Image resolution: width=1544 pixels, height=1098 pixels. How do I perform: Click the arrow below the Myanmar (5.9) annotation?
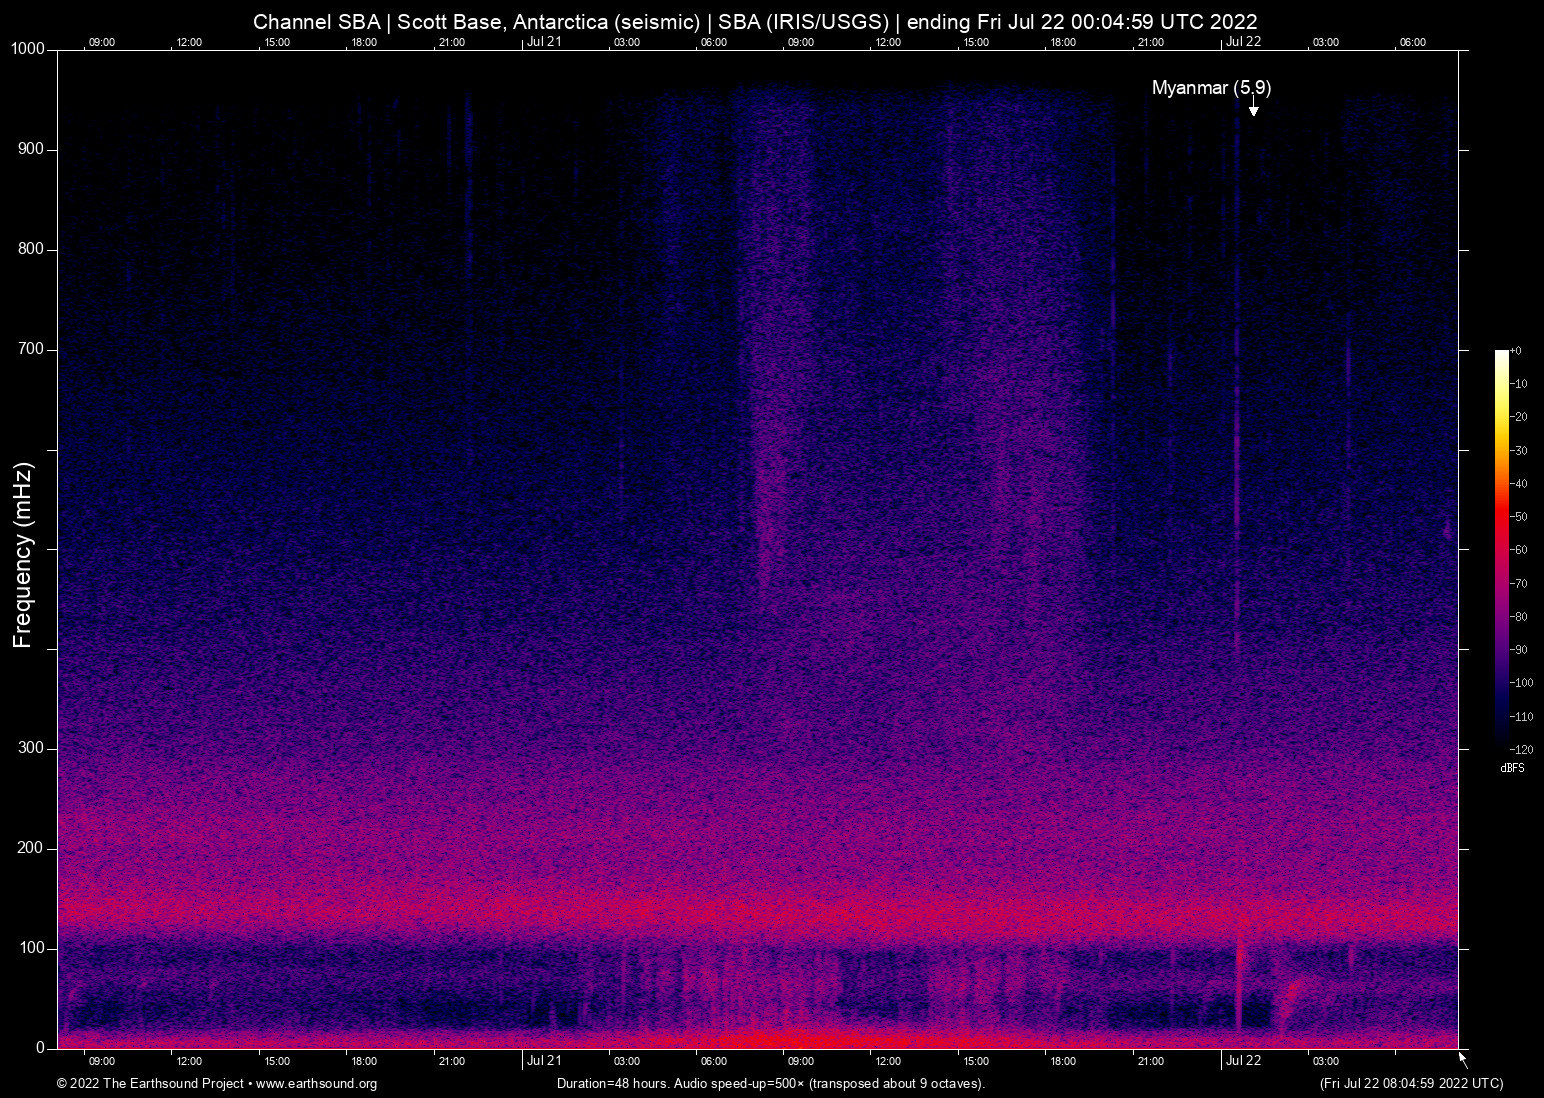[1253, 107]
